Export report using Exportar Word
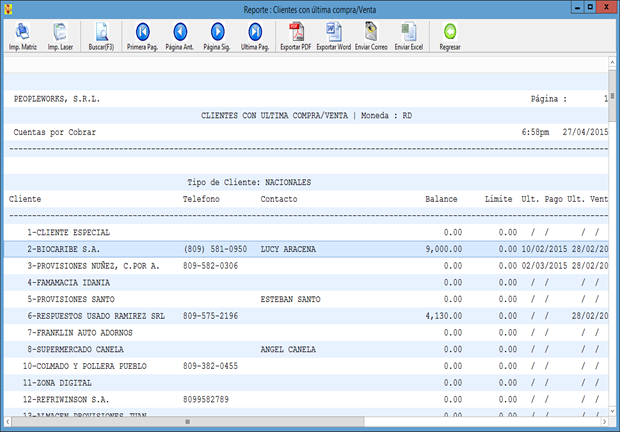This screenshot has height=432, width=620. pos(333,35)
